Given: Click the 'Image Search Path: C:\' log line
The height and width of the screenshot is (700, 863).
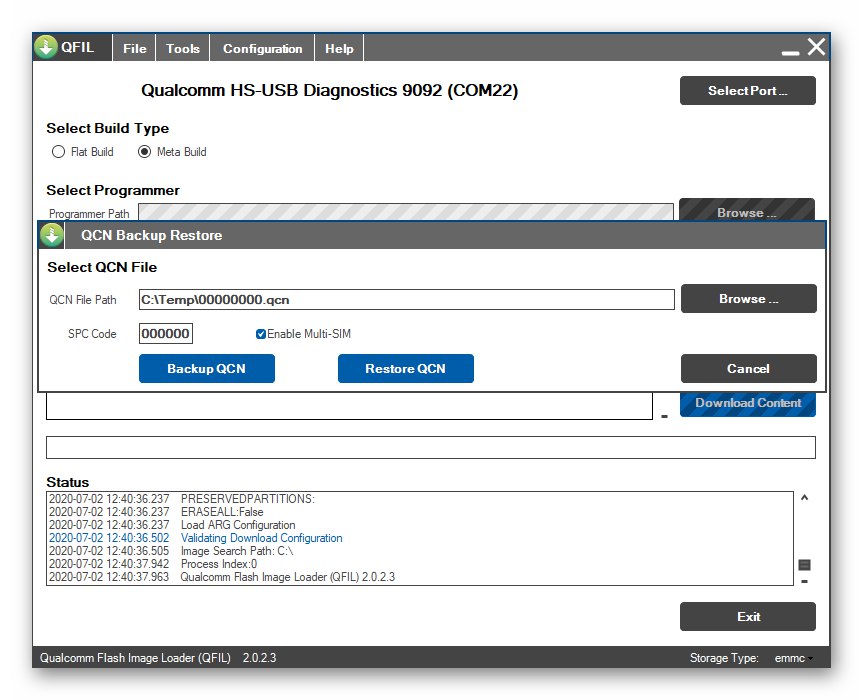Looking at the screenshot, I should (x=237, y=551).
